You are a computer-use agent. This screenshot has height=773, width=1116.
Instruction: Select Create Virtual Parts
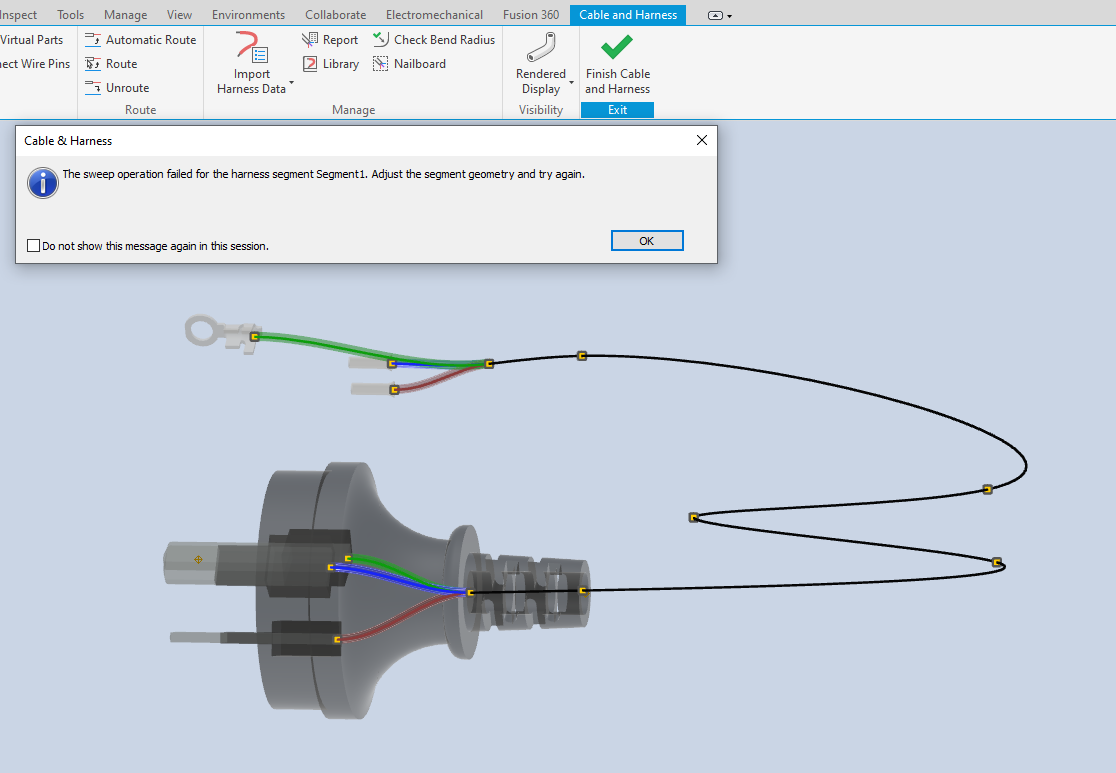pos(31,39)
